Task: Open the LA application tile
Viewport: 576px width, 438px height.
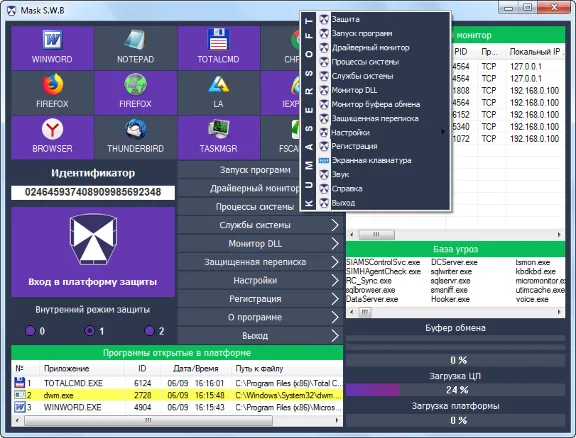Action: tap(219, 93)
